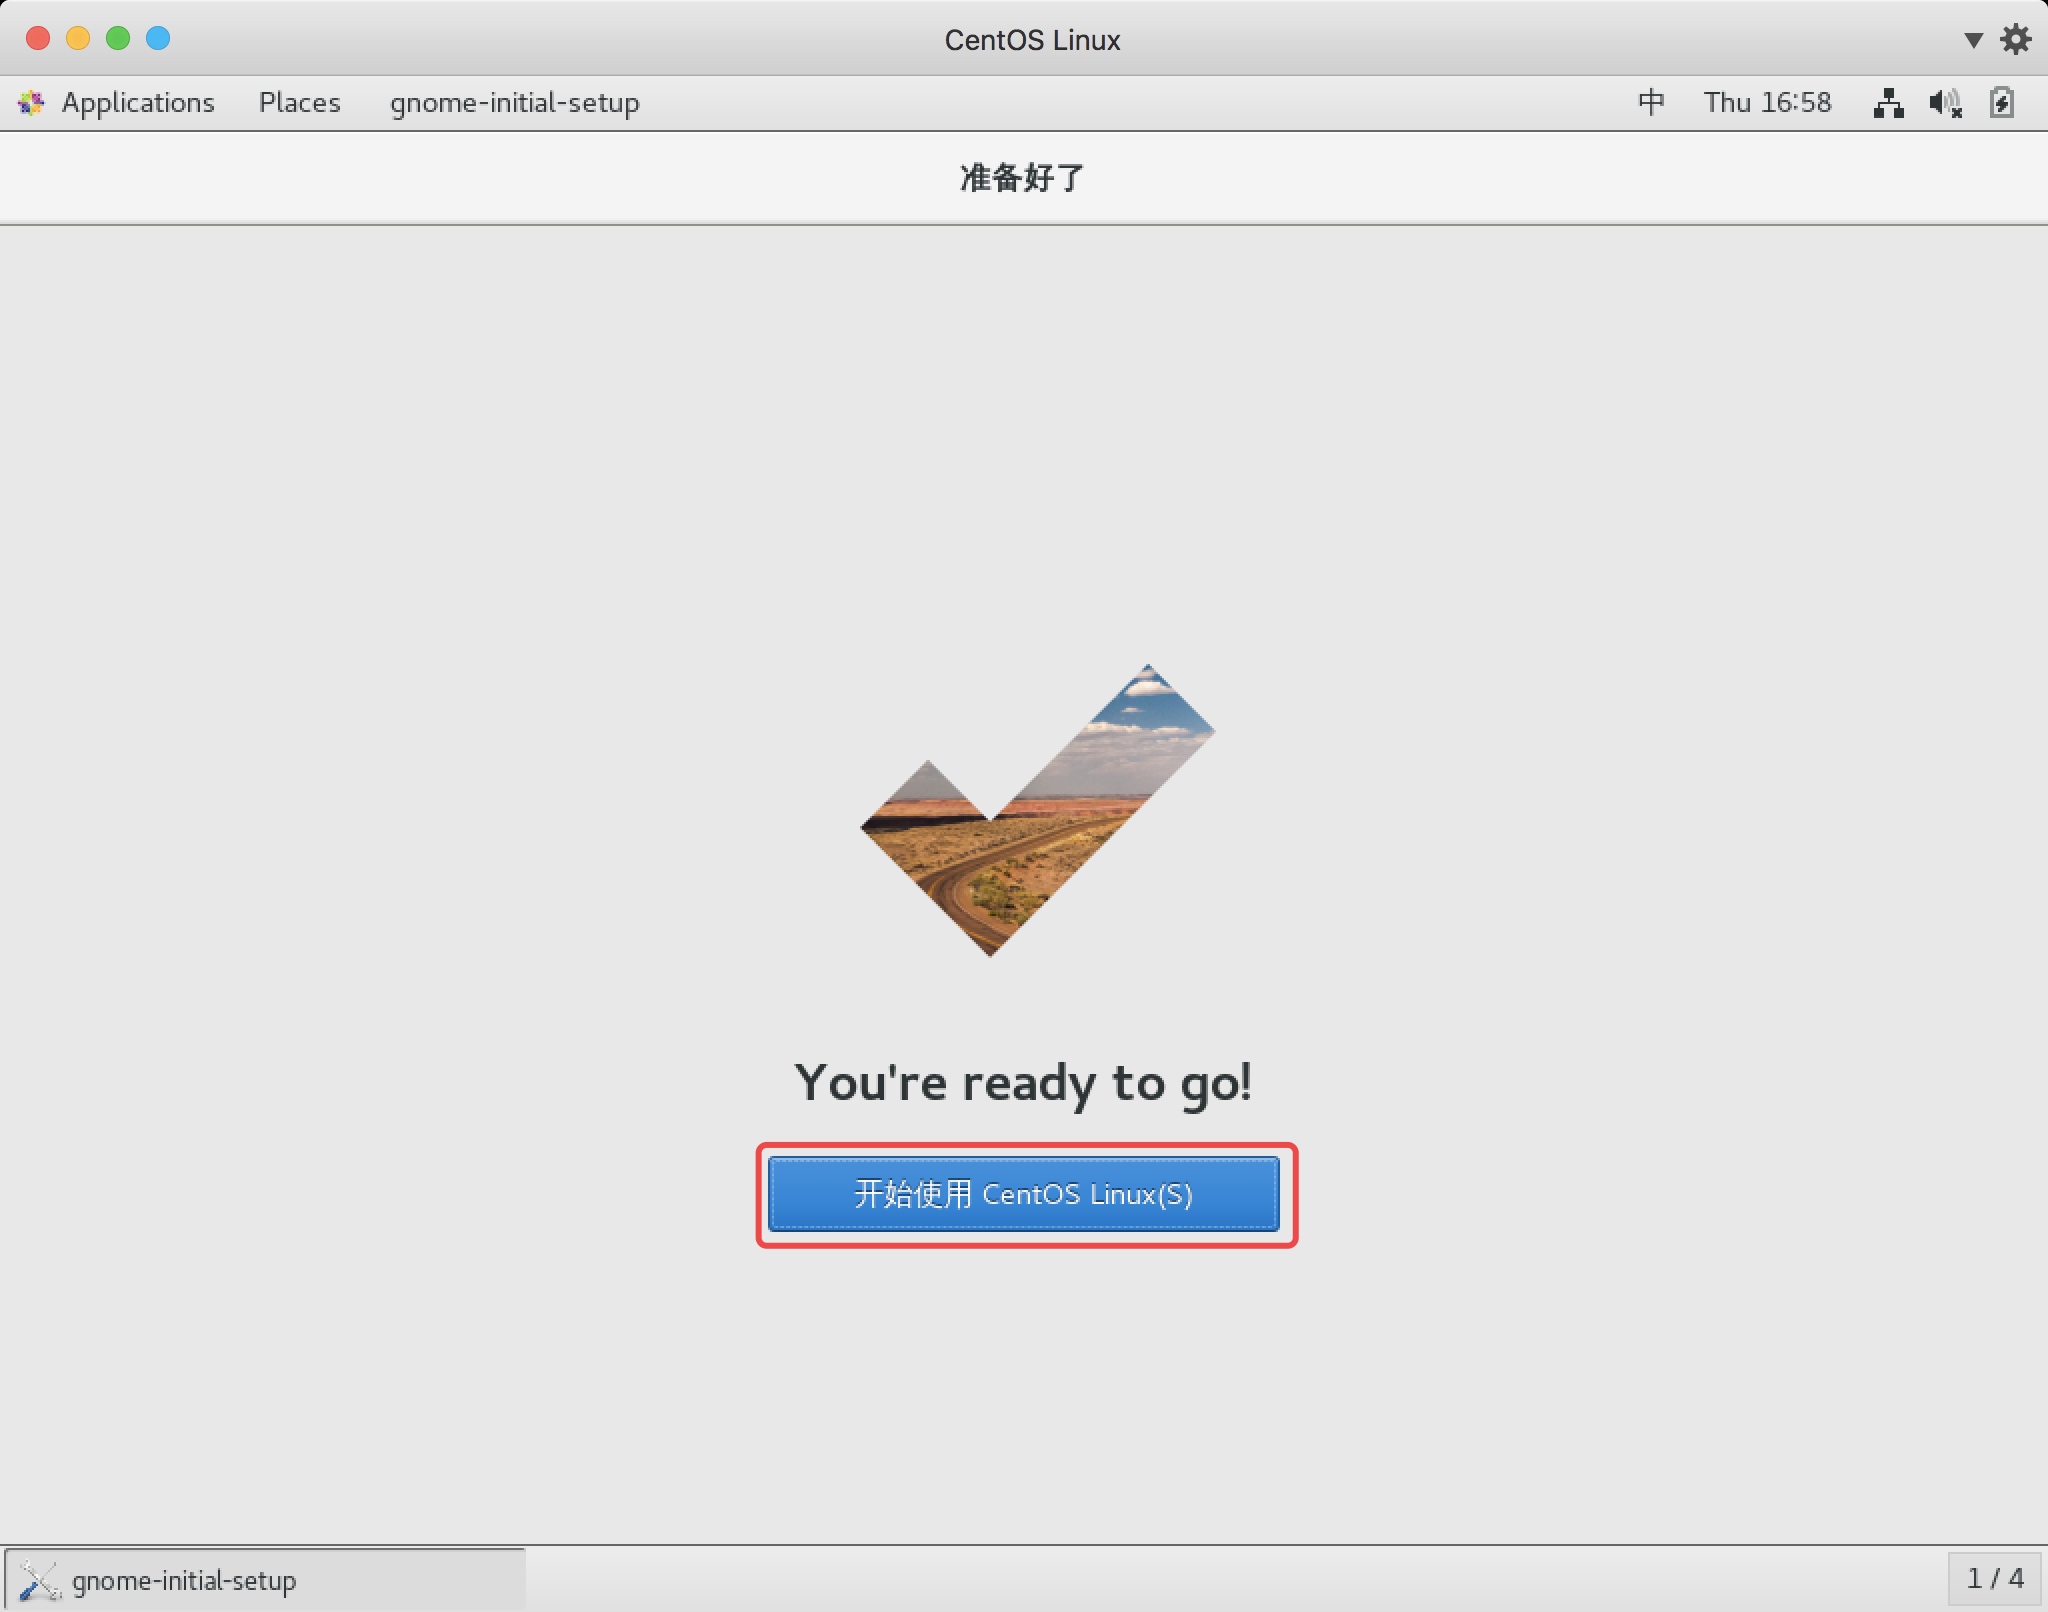Click the wired network status icon
This screenshot has height=1612, width=2048.
click(1888, 102)
